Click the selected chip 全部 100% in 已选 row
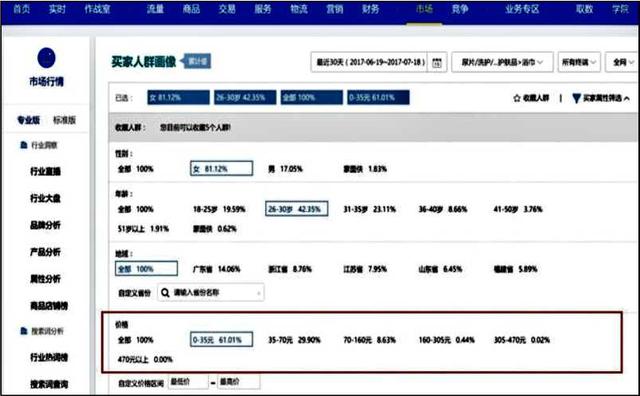The width and height of the screenshot is (640, 396). 312,98
